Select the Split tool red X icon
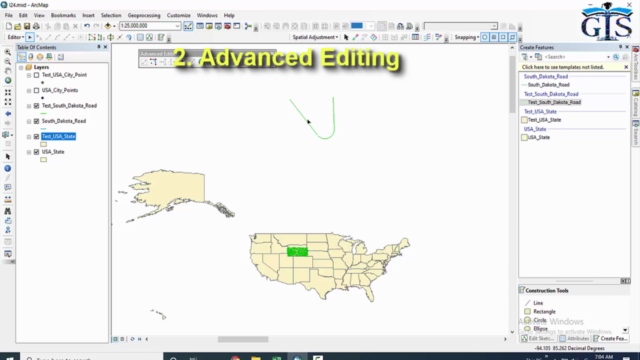The height and width of the screenshot is (360, 640). [x=120, y=37]
